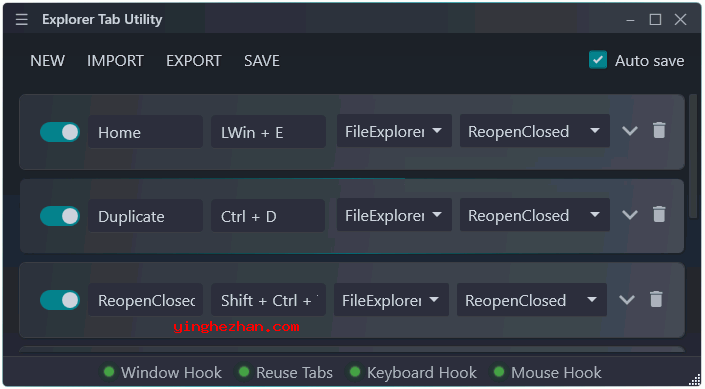Image resolution: width=705 pixels, height=389 pixels.
Task: Disable the Home hotkey toggle
Action: coord(60,132)
